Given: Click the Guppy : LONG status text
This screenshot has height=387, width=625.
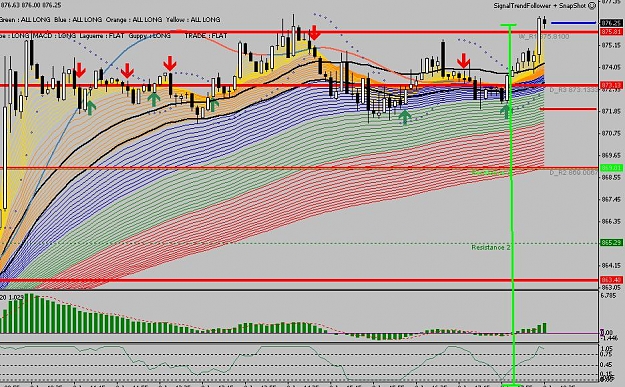Looking at the screenshot, I should click(149, 35).
